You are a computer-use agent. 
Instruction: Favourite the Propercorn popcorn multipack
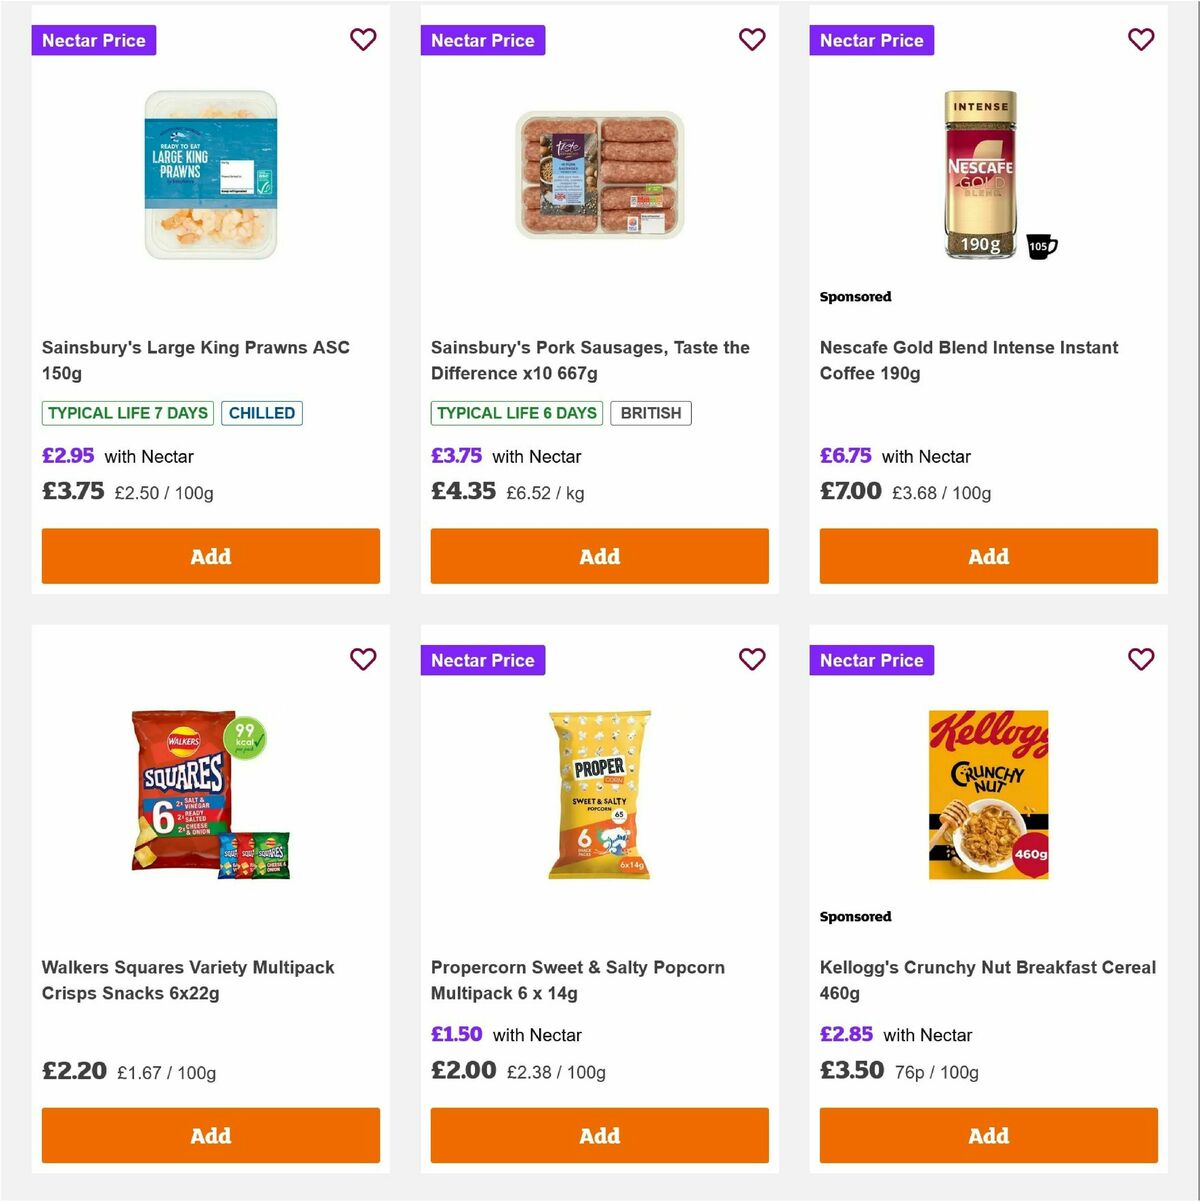pos(752,659)
